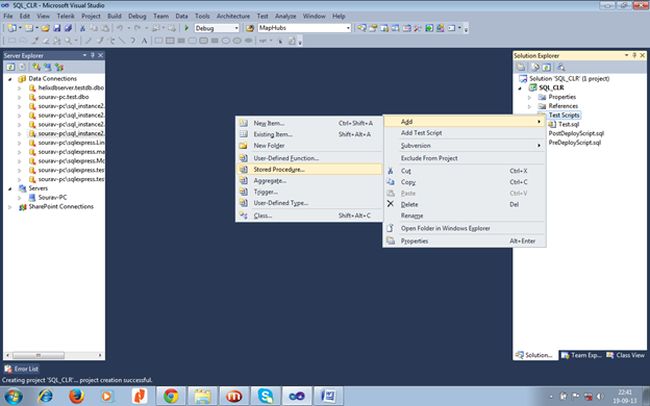Open the Server Explorer window options dropdown arrow

85,55
